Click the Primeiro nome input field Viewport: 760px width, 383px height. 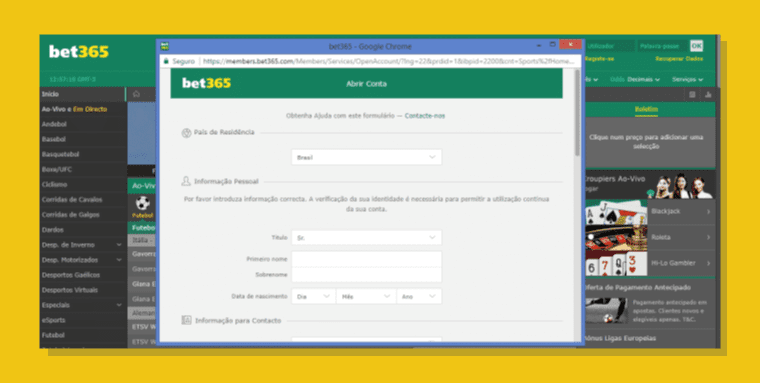(366, 259)
